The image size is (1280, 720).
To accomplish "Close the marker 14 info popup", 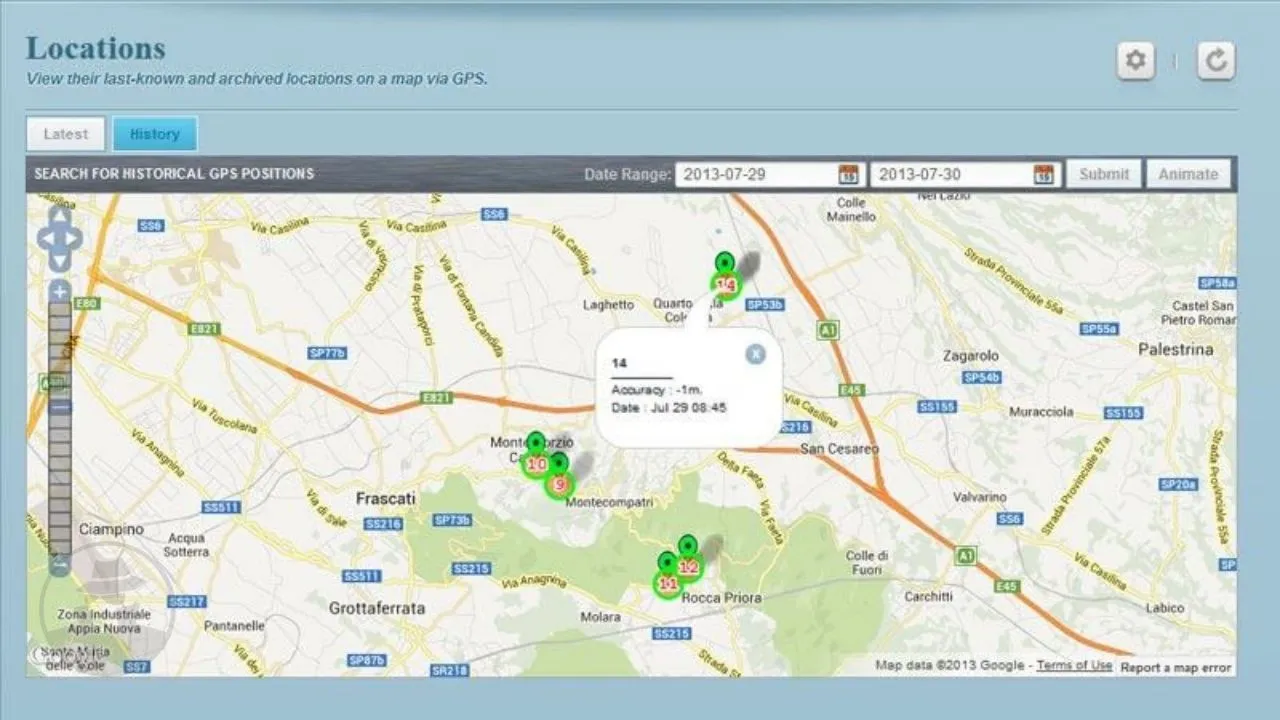I will [x=755, y=353].
